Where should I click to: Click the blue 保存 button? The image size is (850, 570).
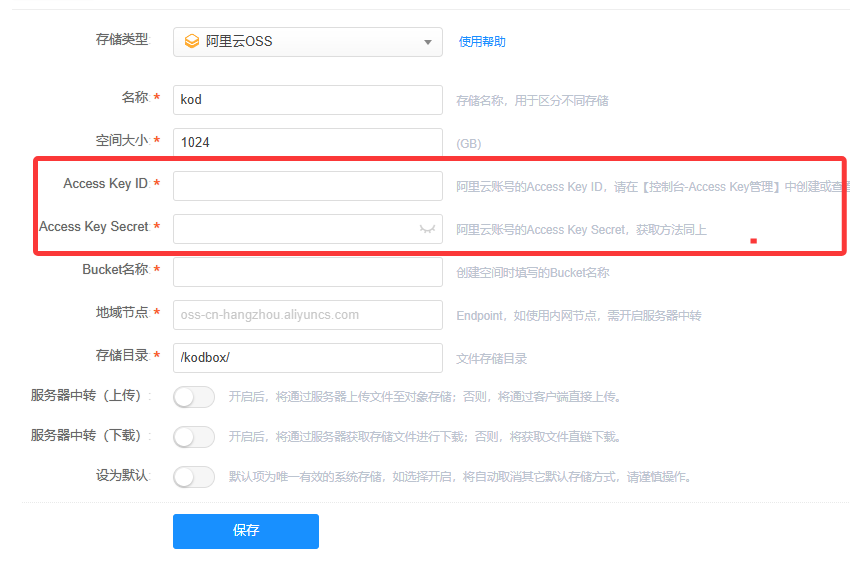pyautogui.click(x=246, y=531)
